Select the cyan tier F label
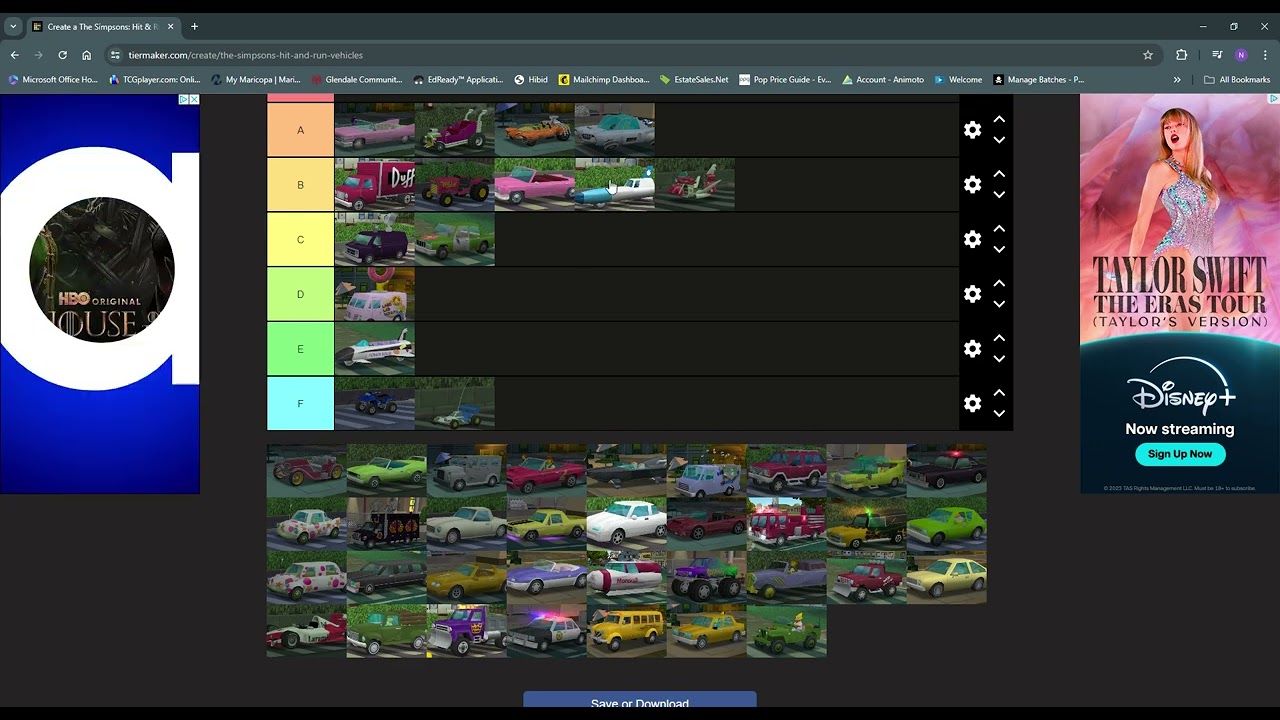The image size is (1280, 720). (x=300, y=404)
